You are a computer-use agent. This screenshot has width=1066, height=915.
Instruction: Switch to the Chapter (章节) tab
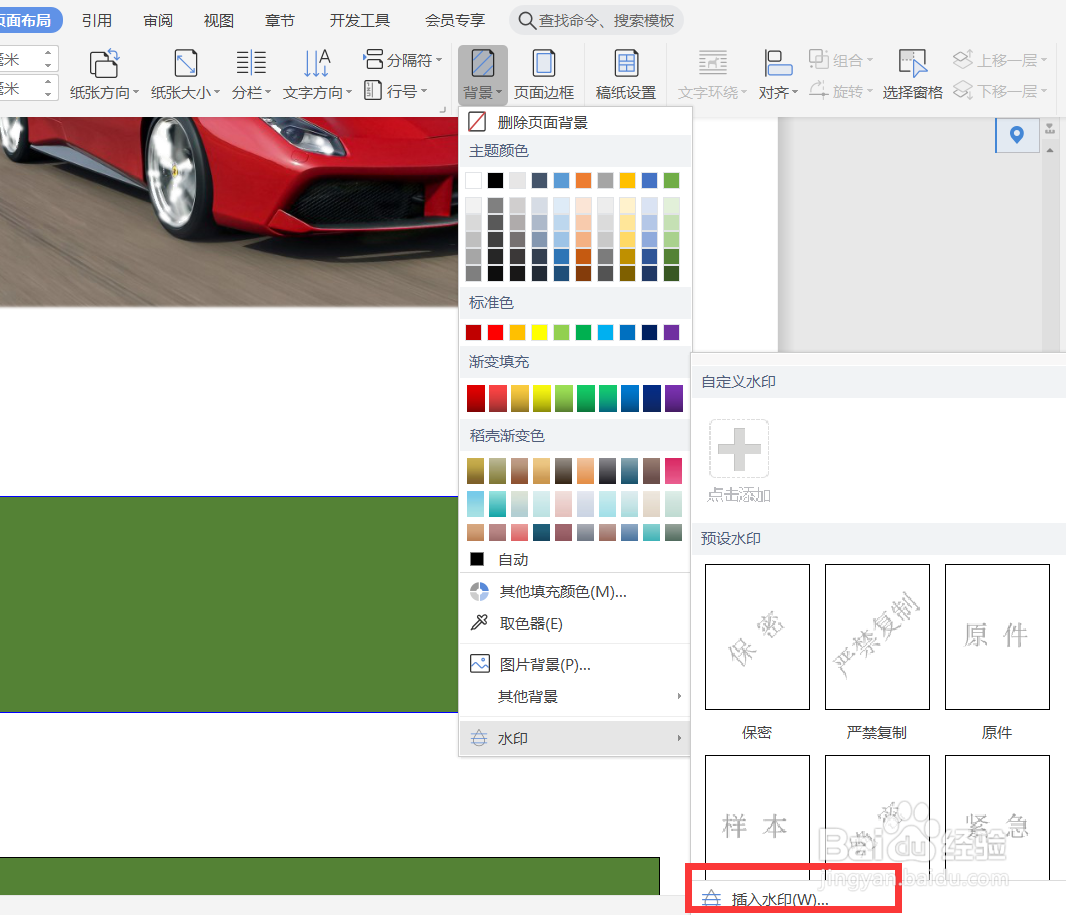pyautogui.click(x=279, y=20)
